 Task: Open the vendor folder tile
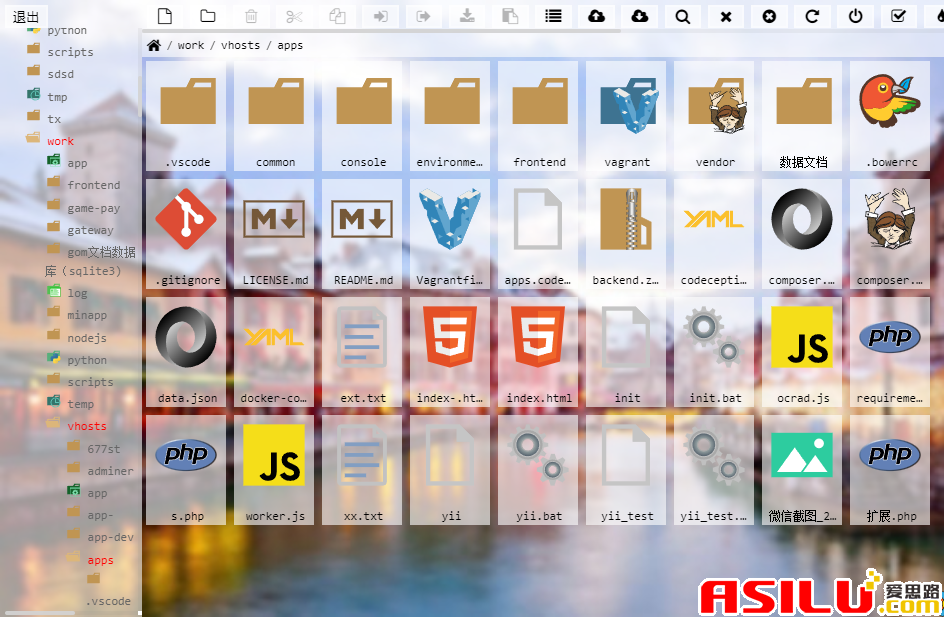tap(715, 116)
